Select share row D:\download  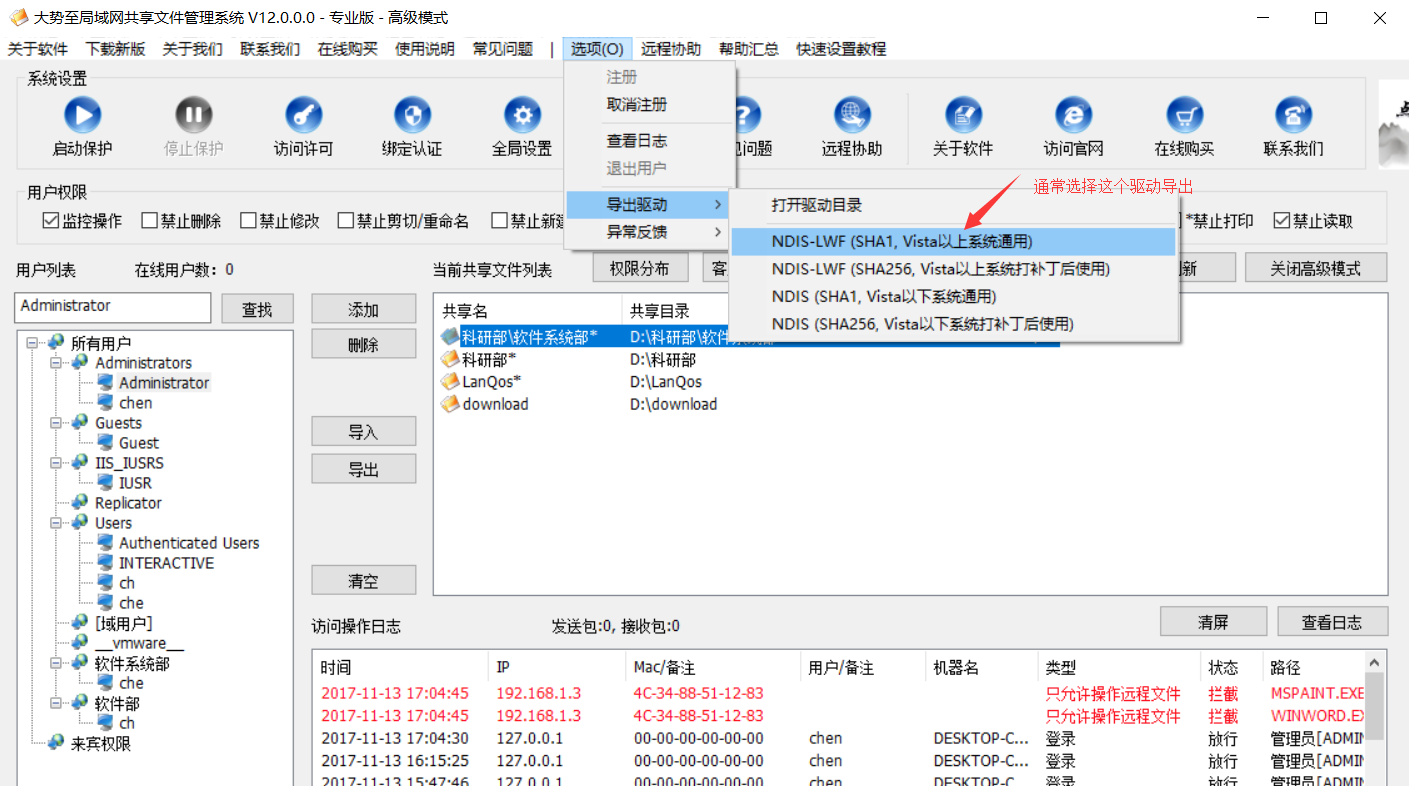[x=674, y=404]
